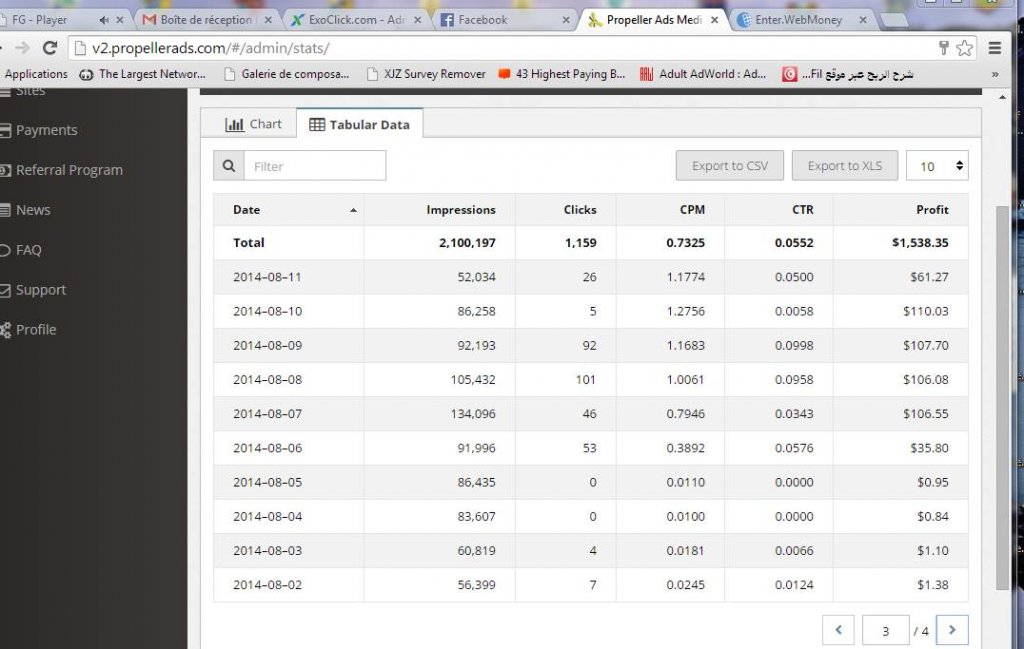Open the Profile gear sidebar item

pyautogui.click(x=34, y=330)
